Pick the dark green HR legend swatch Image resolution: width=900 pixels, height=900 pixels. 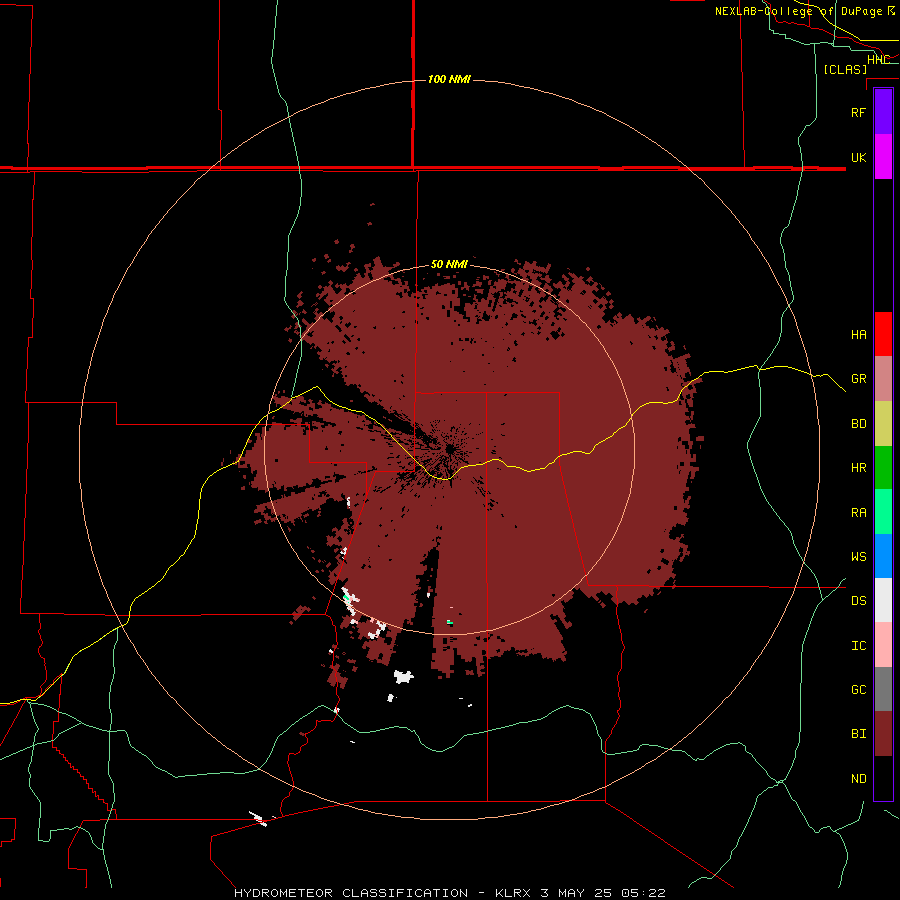point(883,468)
